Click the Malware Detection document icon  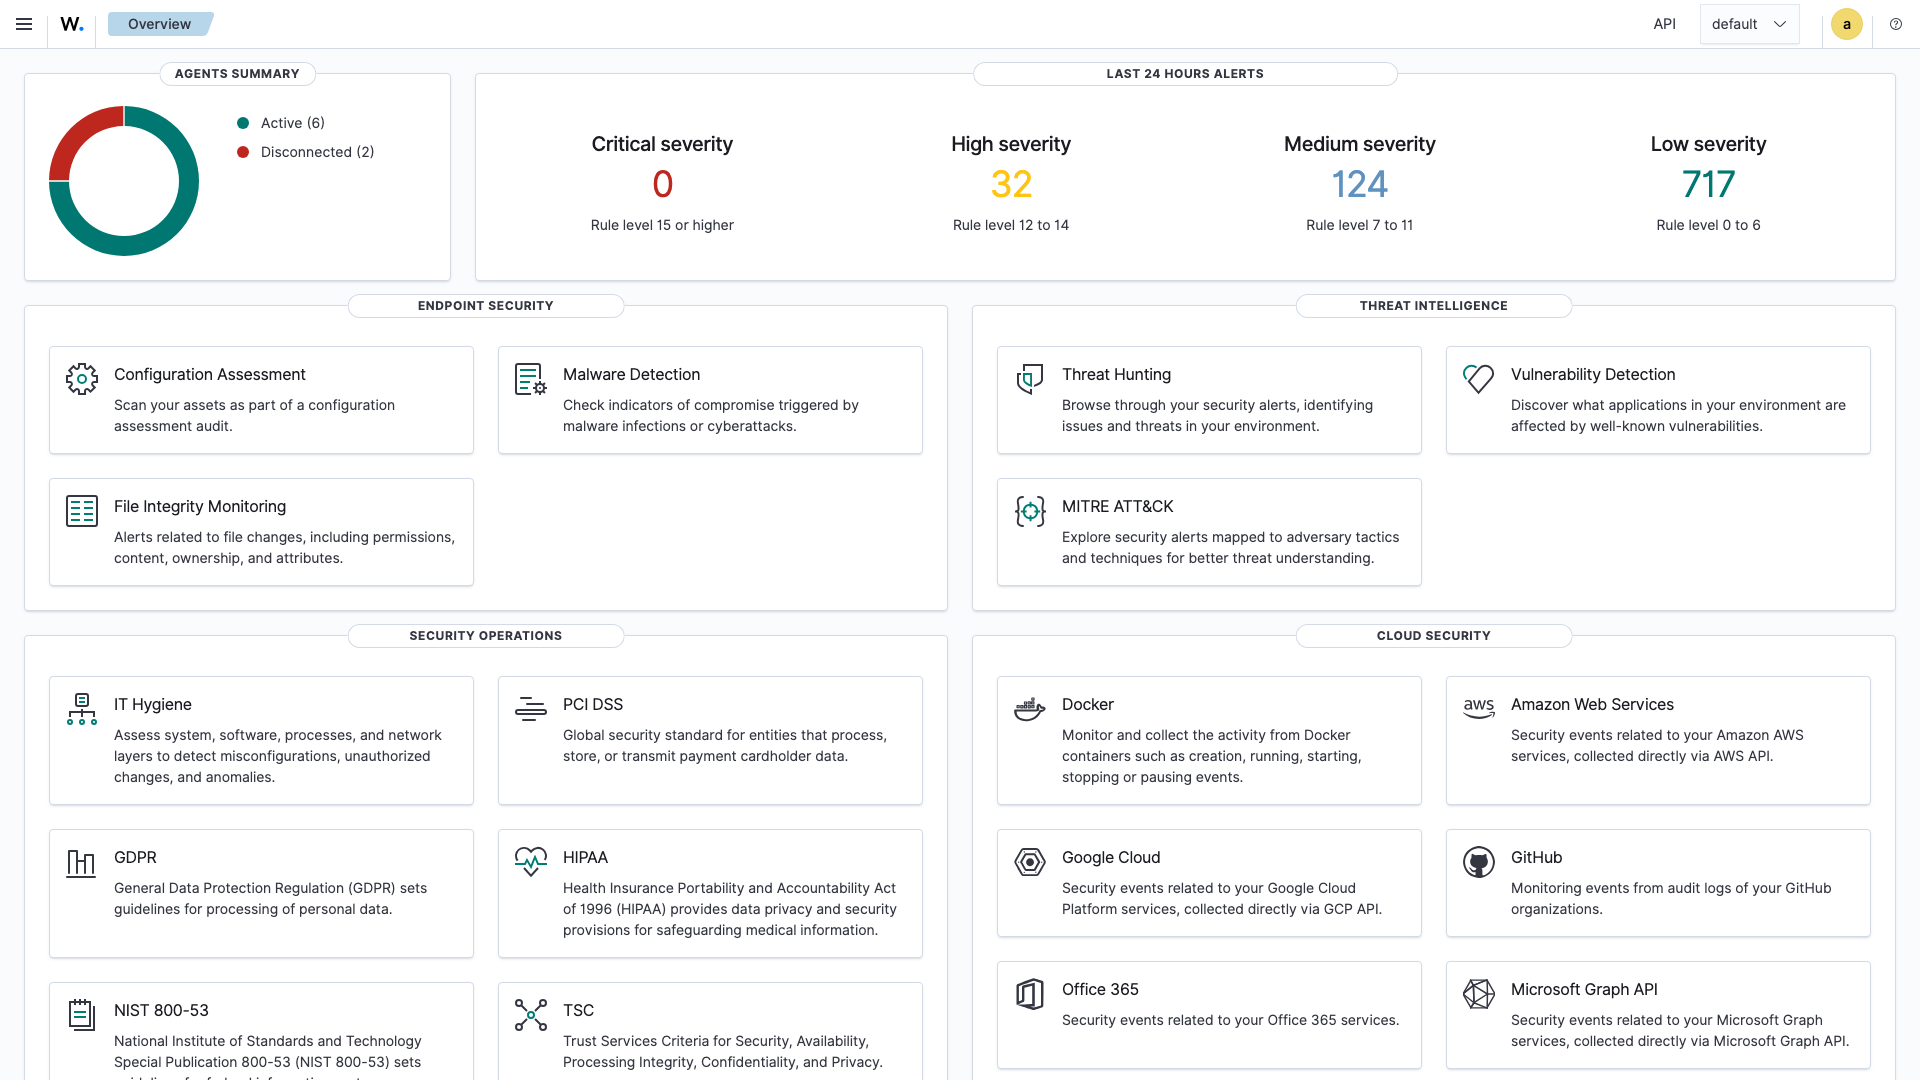pyautogui.click(x=531, y=379)
